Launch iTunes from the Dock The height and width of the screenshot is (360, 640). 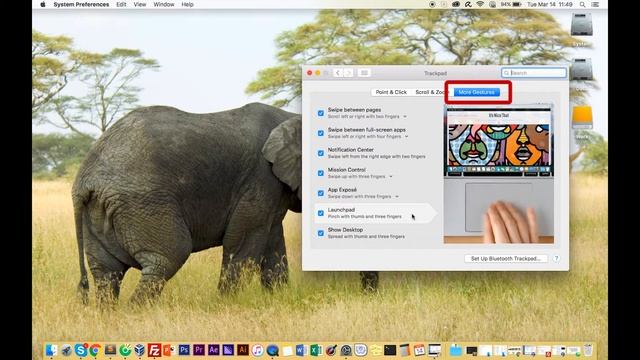tap(258, 350)
